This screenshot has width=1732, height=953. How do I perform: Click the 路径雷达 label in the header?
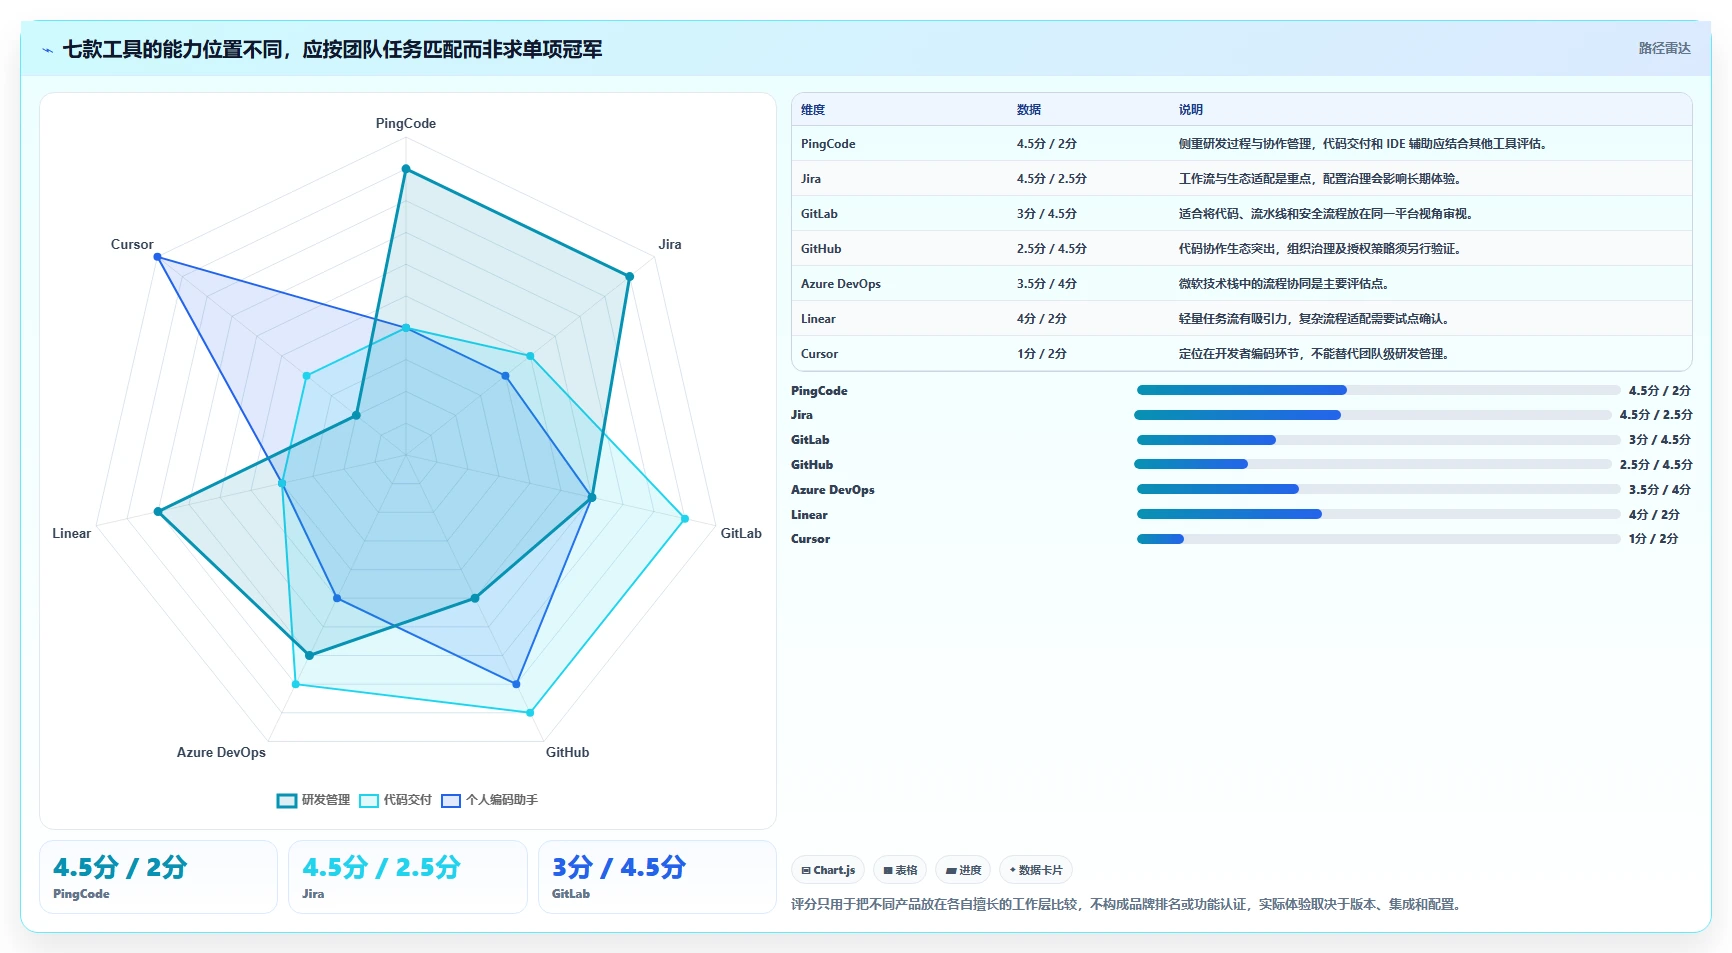tap(1664, 48)
